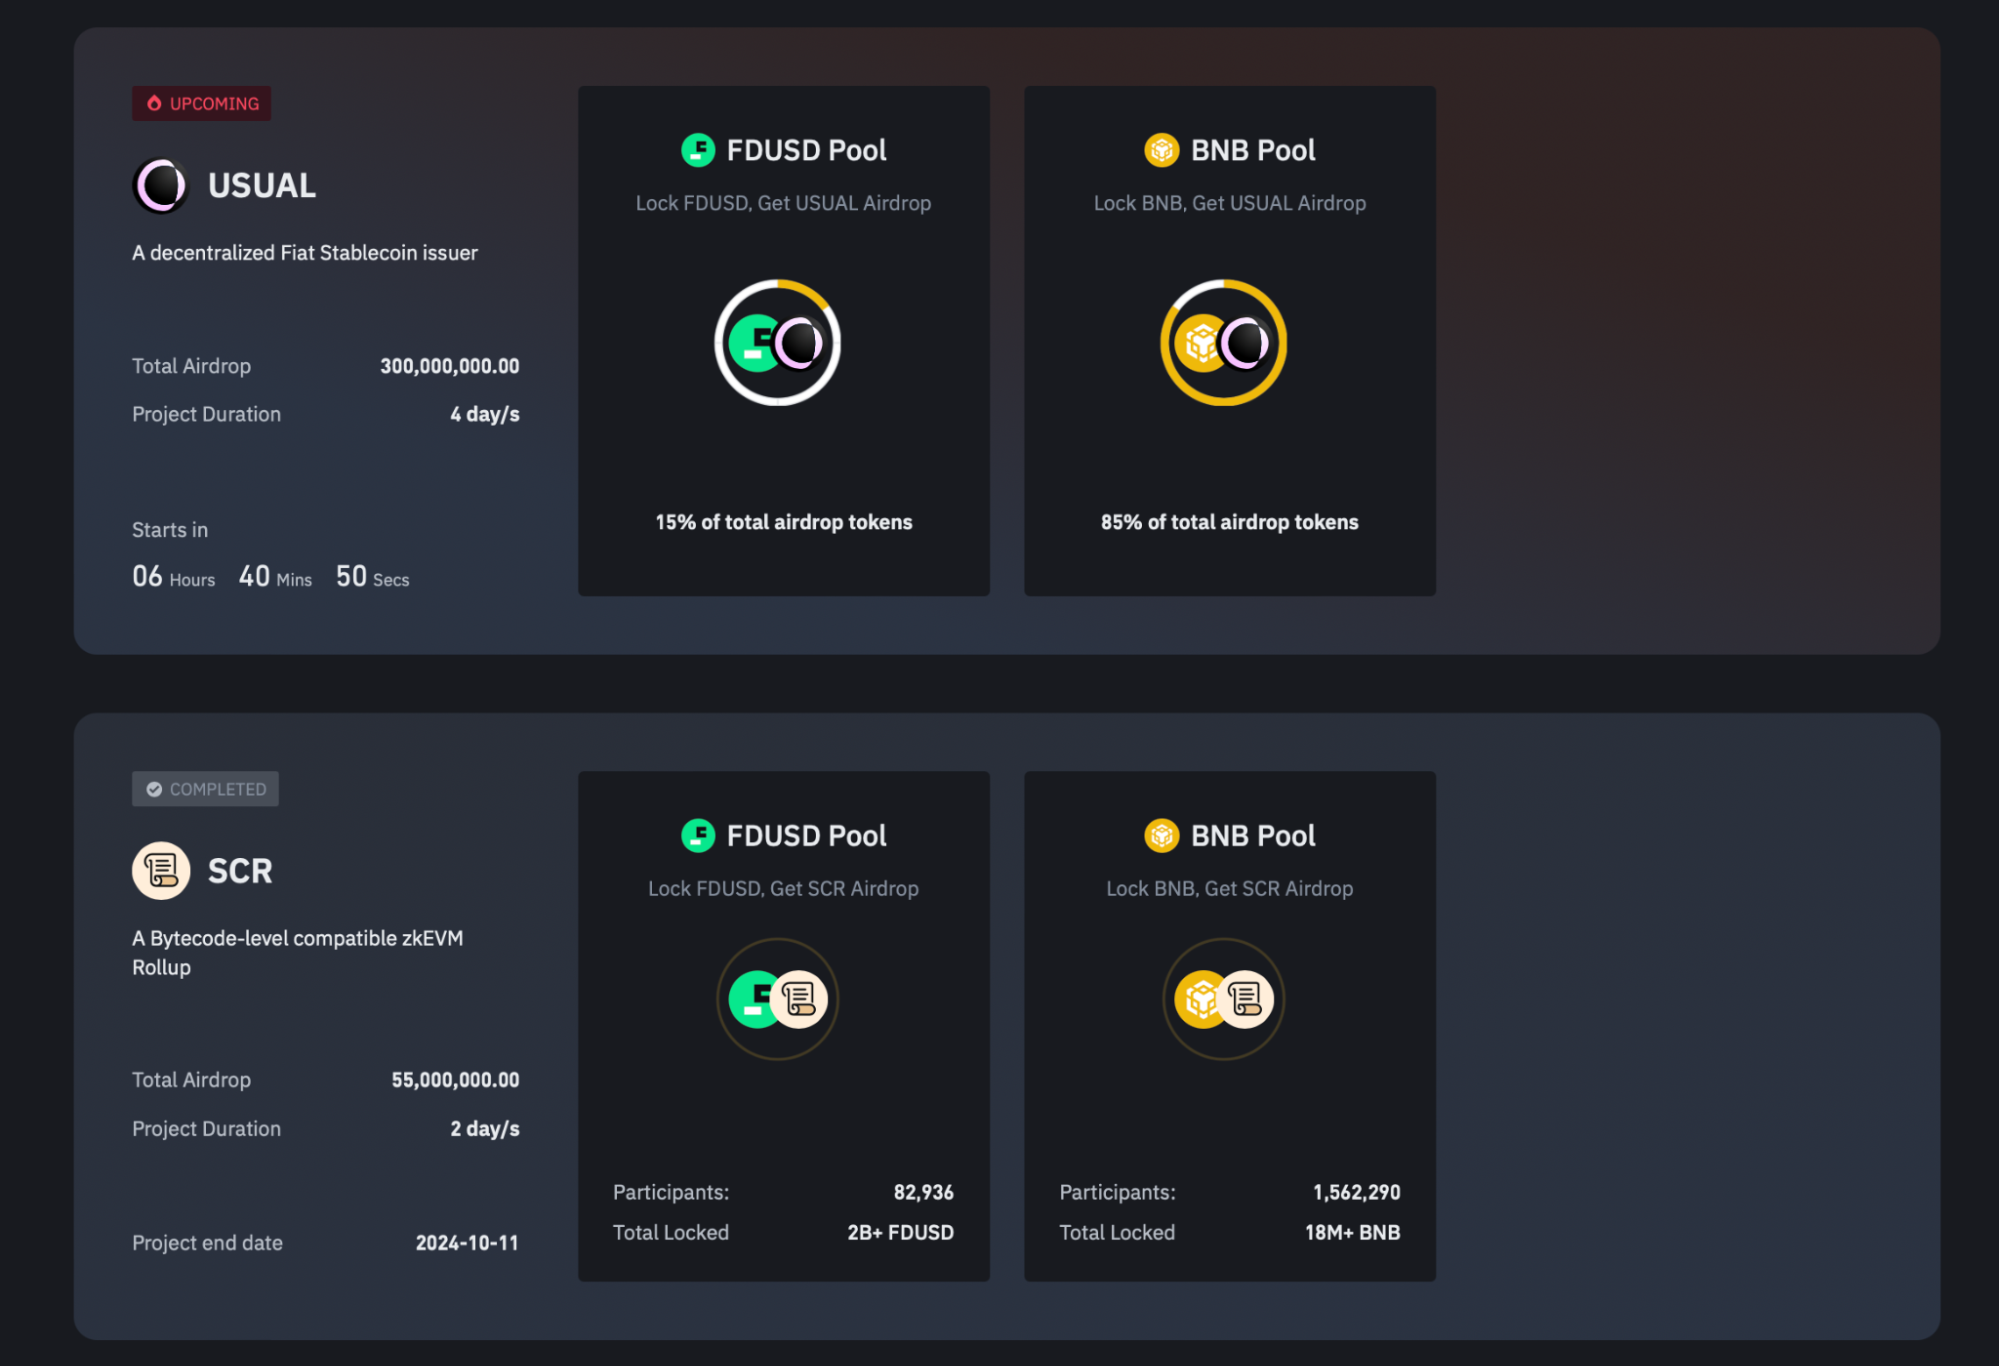Click the '40 Mins' countdown value
This screenshot has width=1999, height=1366.
click(x=275, y=577)
